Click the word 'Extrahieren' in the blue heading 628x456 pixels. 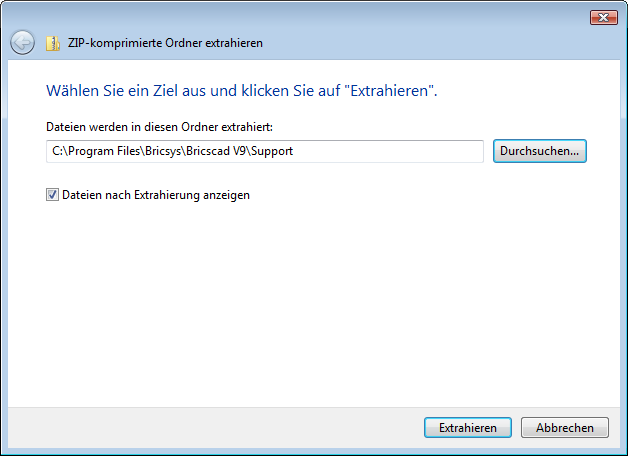389,90
